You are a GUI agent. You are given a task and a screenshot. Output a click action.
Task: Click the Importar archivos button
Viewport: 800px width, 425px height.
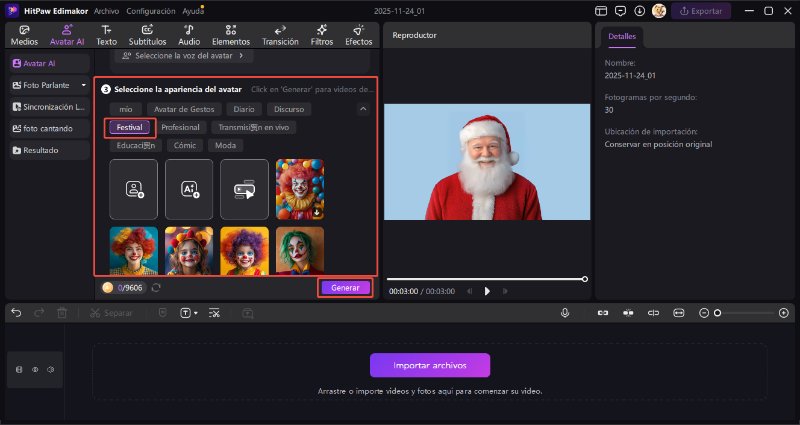430,365
